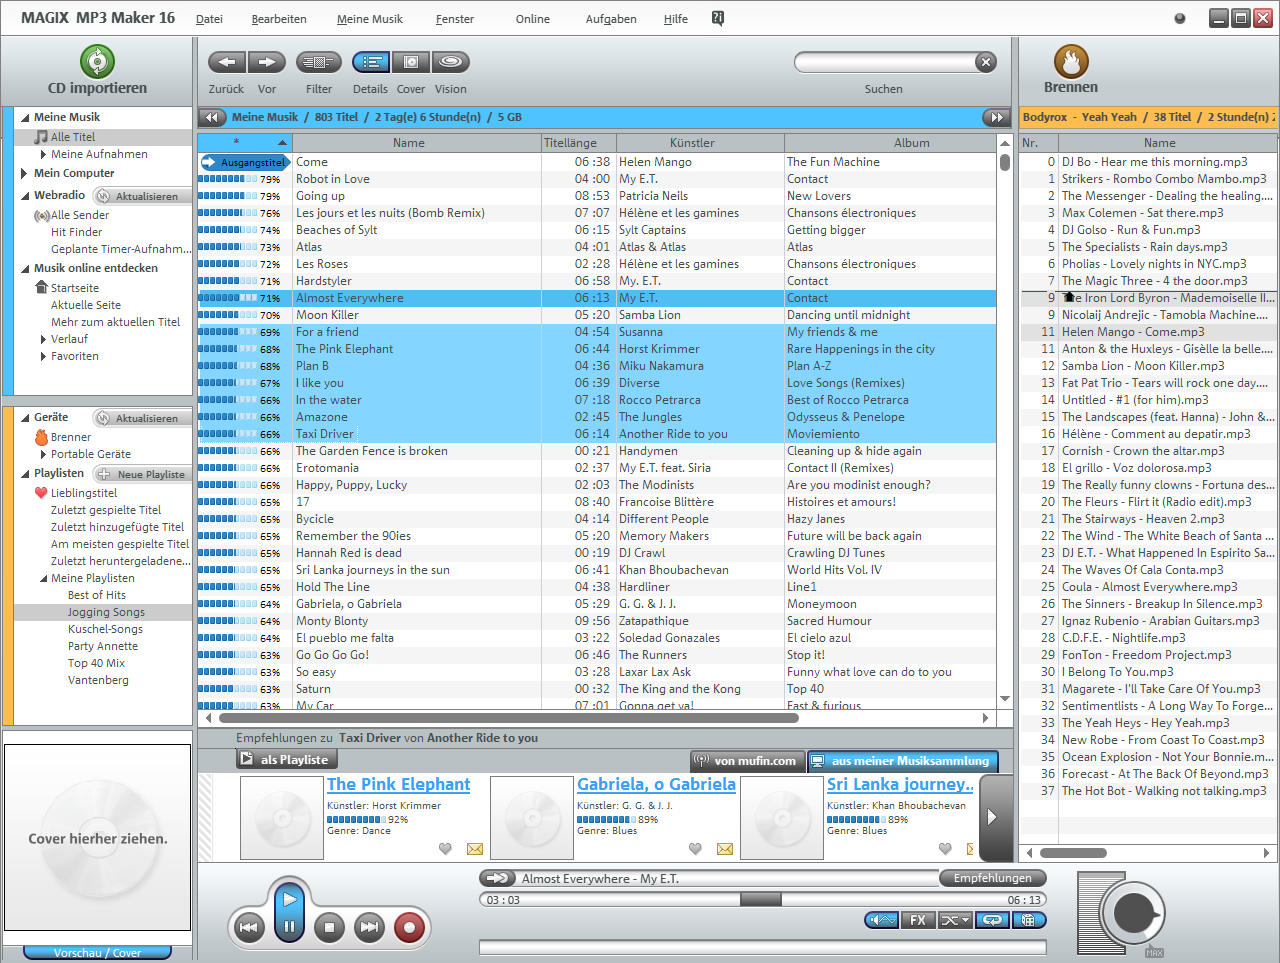Toggle the FX effects button
1280x963 pixels.
(917, 920)
